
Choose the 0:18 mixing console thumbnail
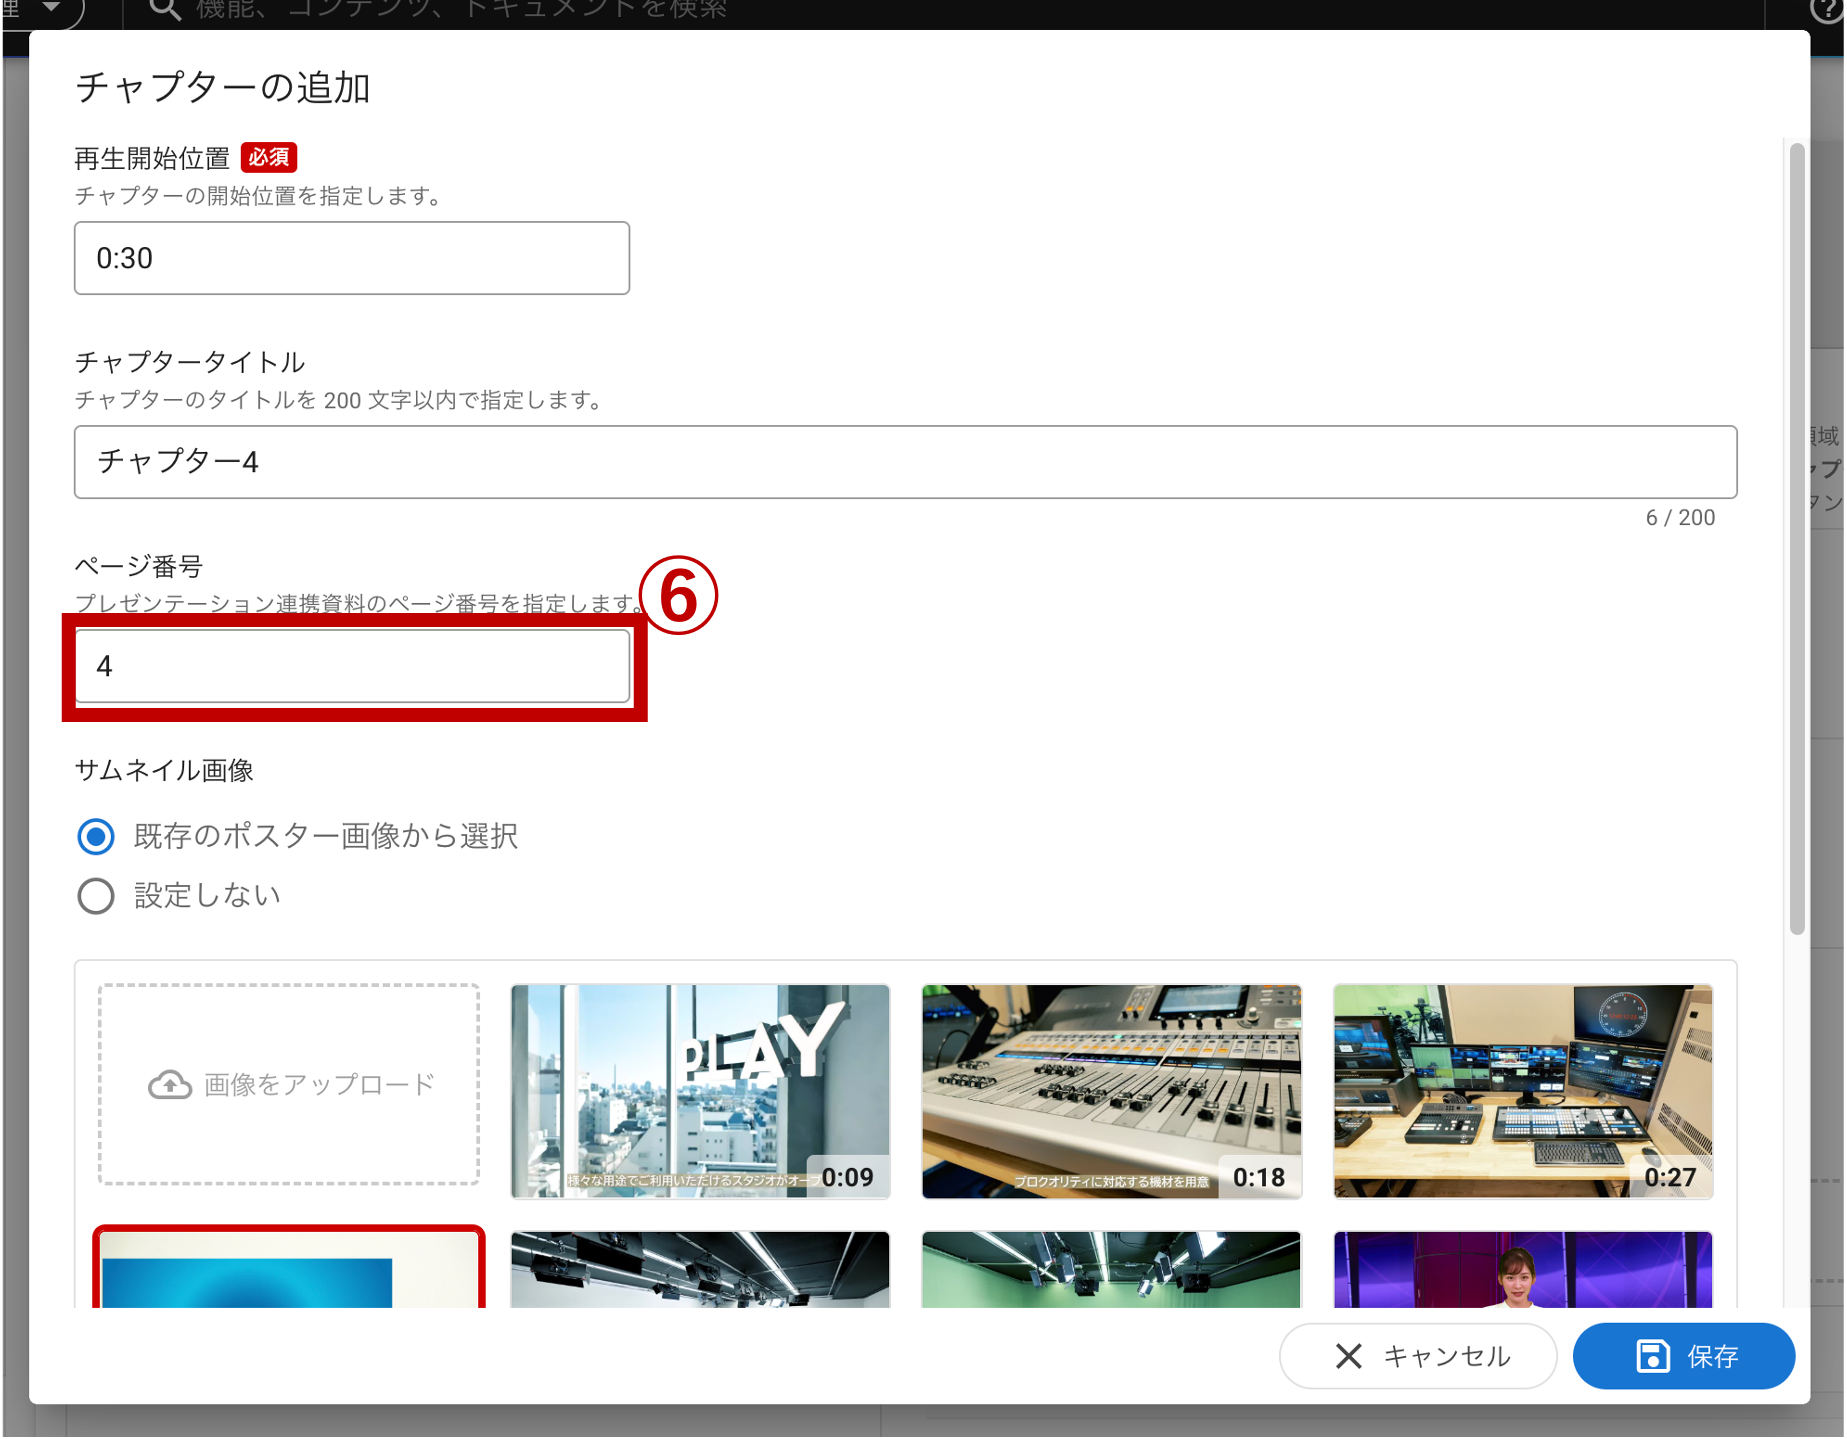[1111, 1092]
